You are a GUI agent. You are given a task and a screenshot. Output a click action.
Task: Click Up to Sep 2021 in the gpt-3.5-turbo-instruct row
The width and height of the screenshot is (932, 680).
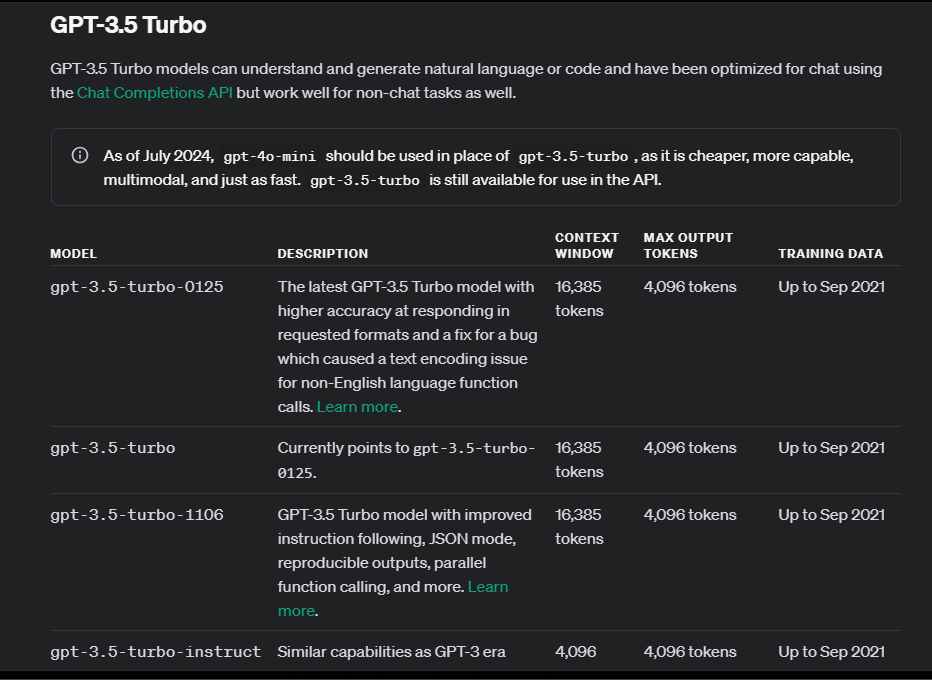pos(832,652)
